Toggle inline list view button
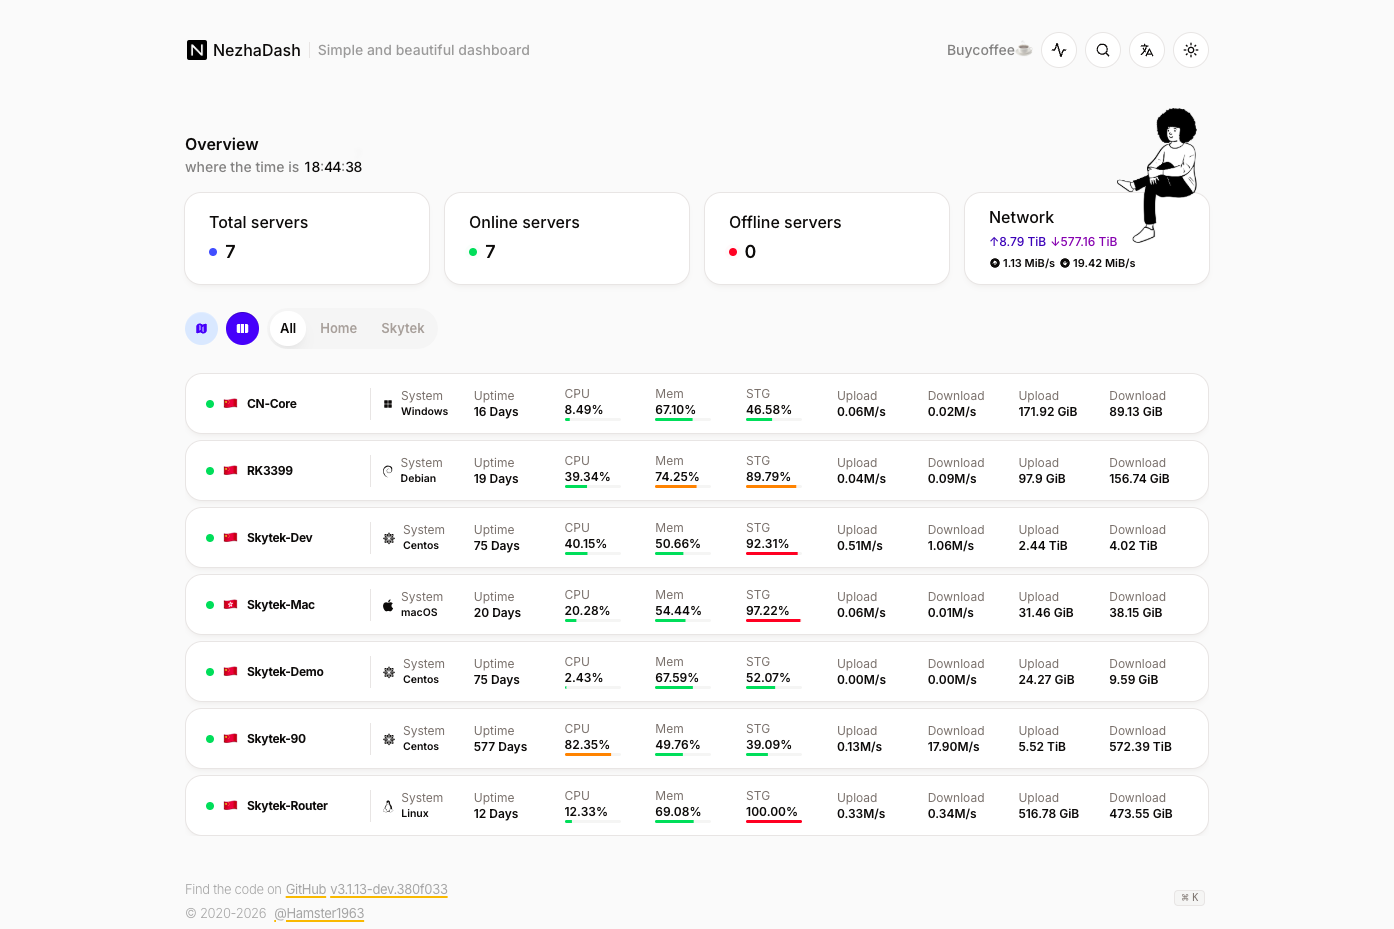Image resolution: width=1394 pixels, height=929 pixels. click(x=242, y=328)
